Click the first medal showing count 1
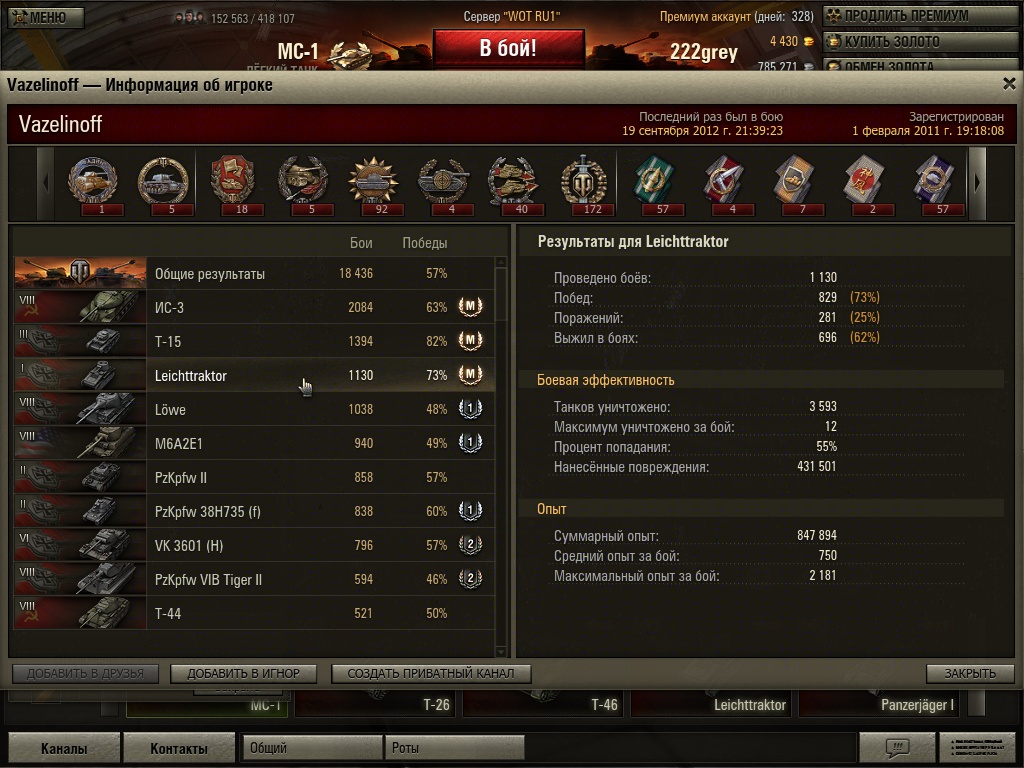 pos(93,180)
